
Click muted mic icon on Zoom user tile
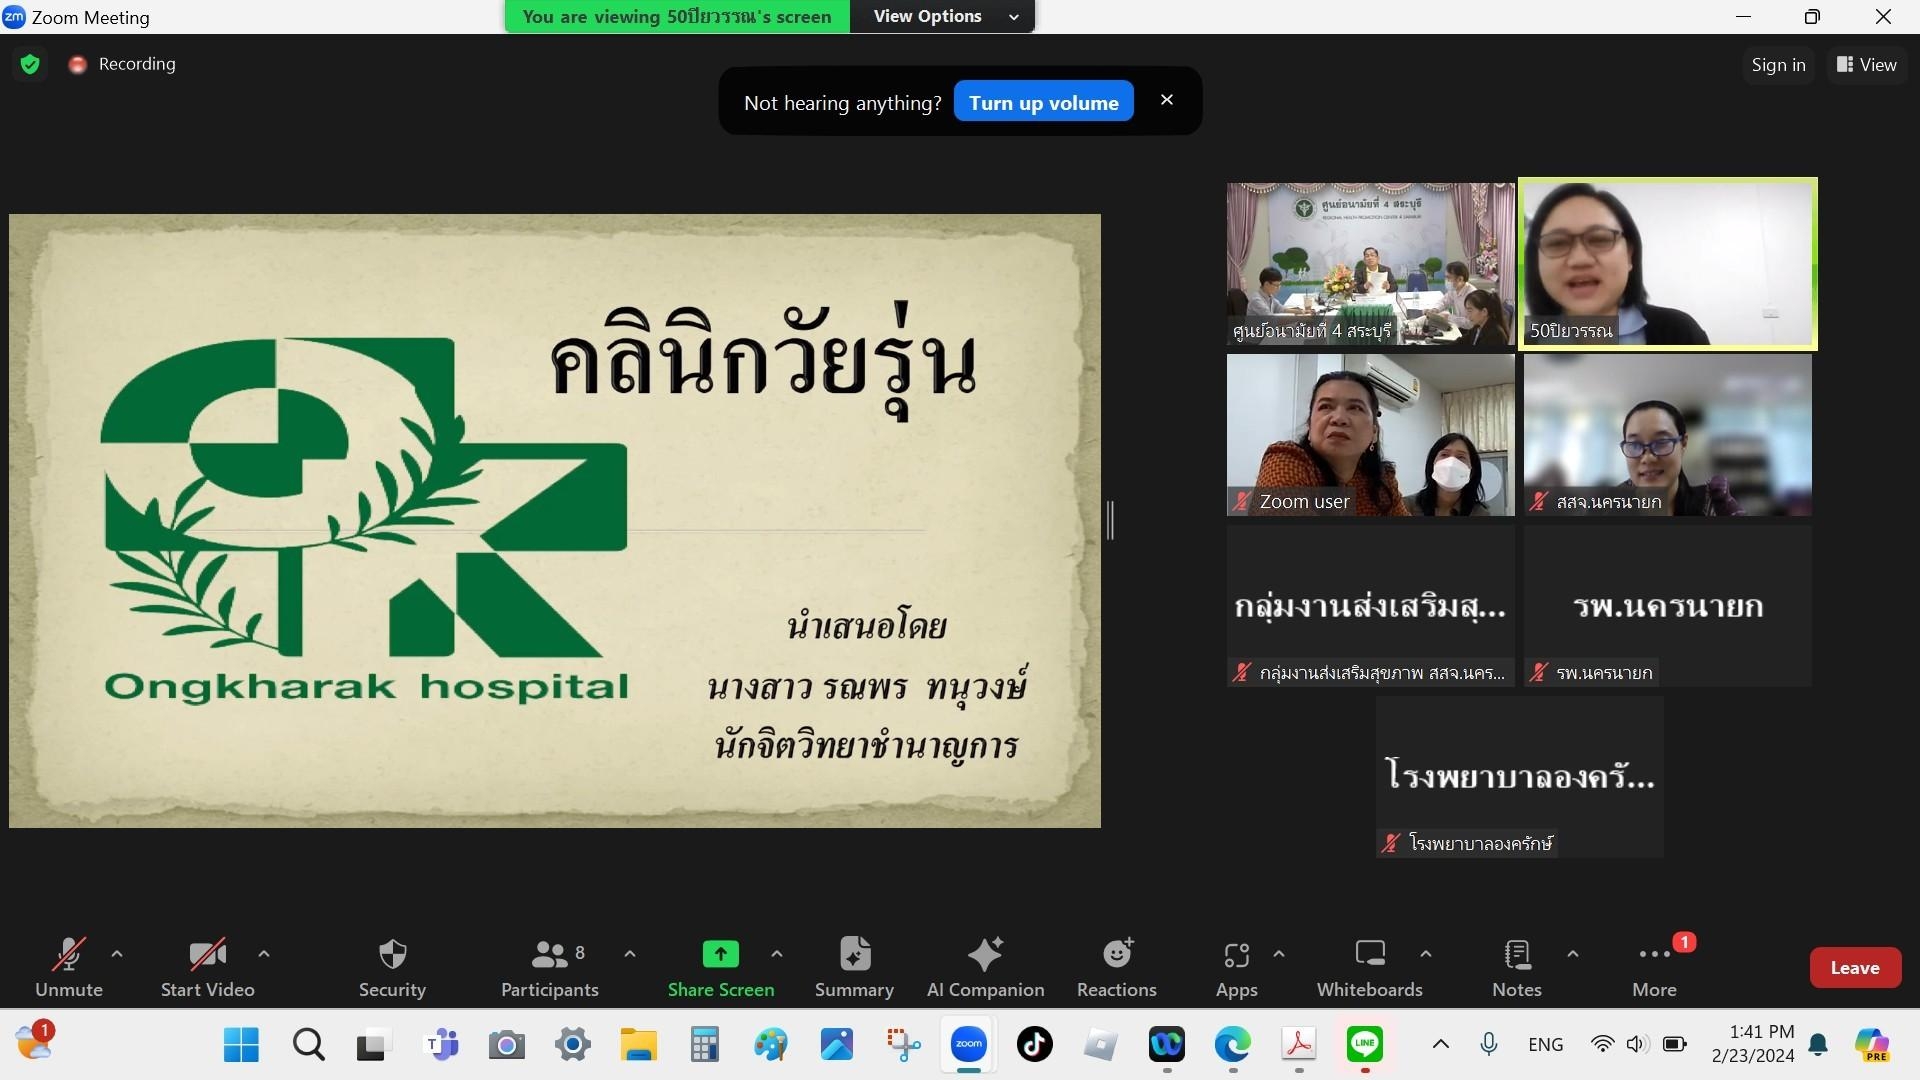1242,502
